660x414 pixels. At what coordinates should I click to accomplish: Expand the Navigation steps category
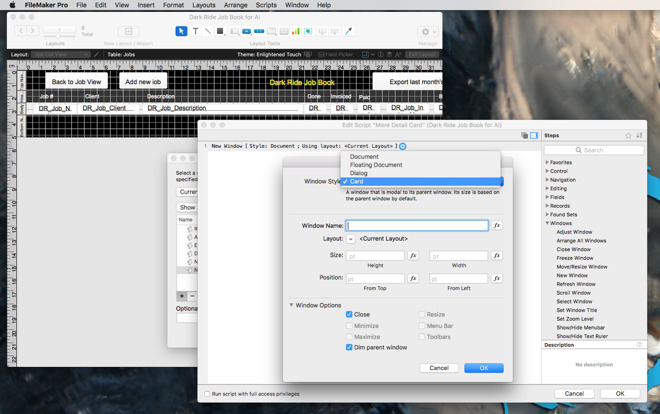pos(547,180)
